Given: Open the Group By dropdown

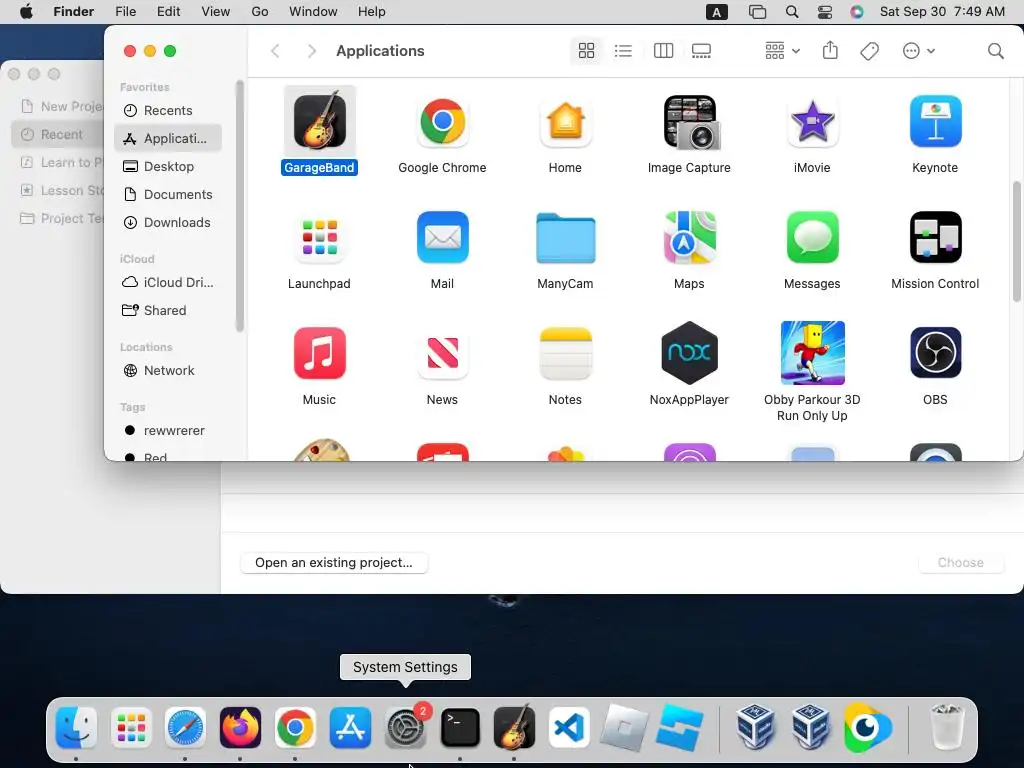Looking at the screenshot, I should click(x=782, y=51).
